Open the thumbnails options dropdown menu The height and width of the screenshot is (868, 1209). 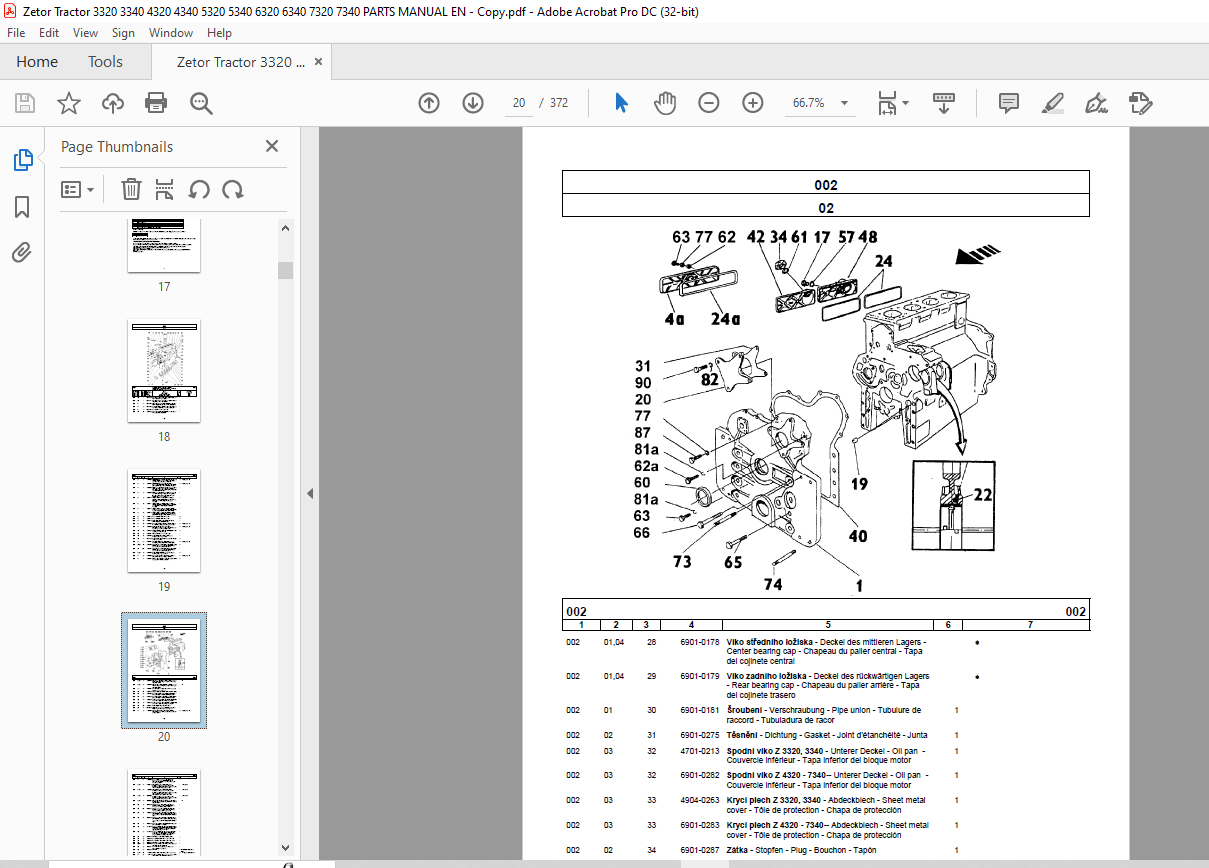coord(78,189)
